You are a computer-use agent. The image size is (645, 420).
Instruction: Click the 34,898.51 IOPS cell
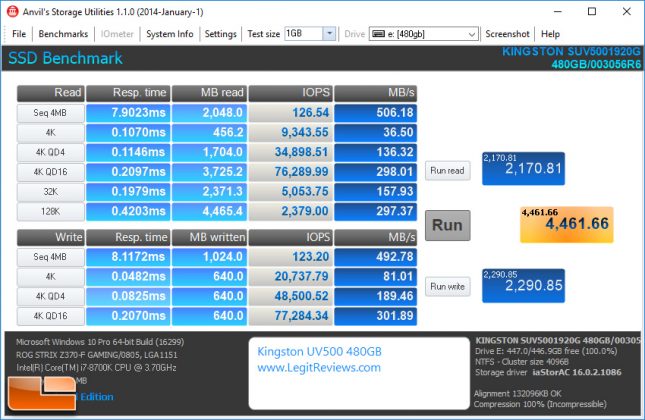tap(290, 152)
